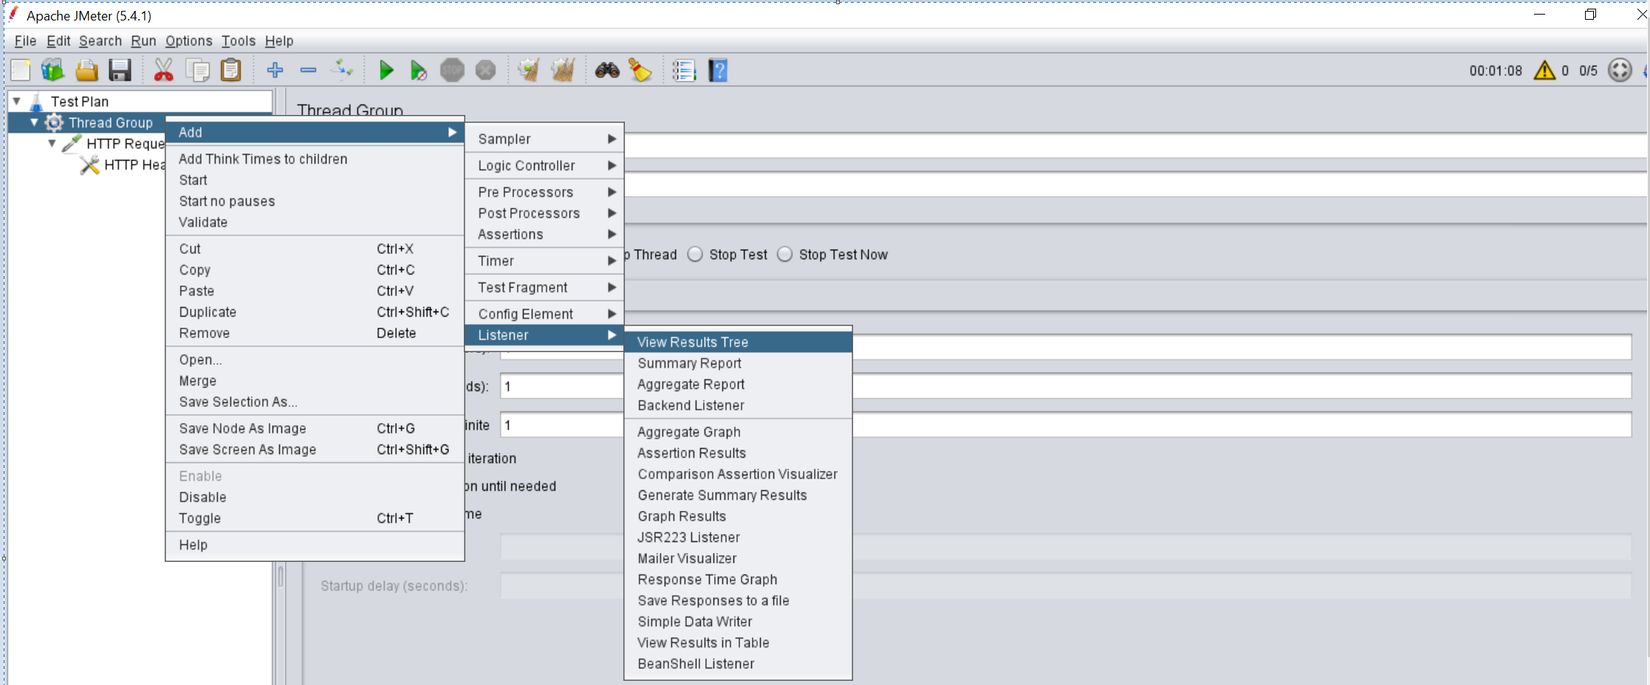Click the Loop Count field showing 1
This screenshot has height=685, width=1650.
pyautogui.click(x=1066, y=425)
